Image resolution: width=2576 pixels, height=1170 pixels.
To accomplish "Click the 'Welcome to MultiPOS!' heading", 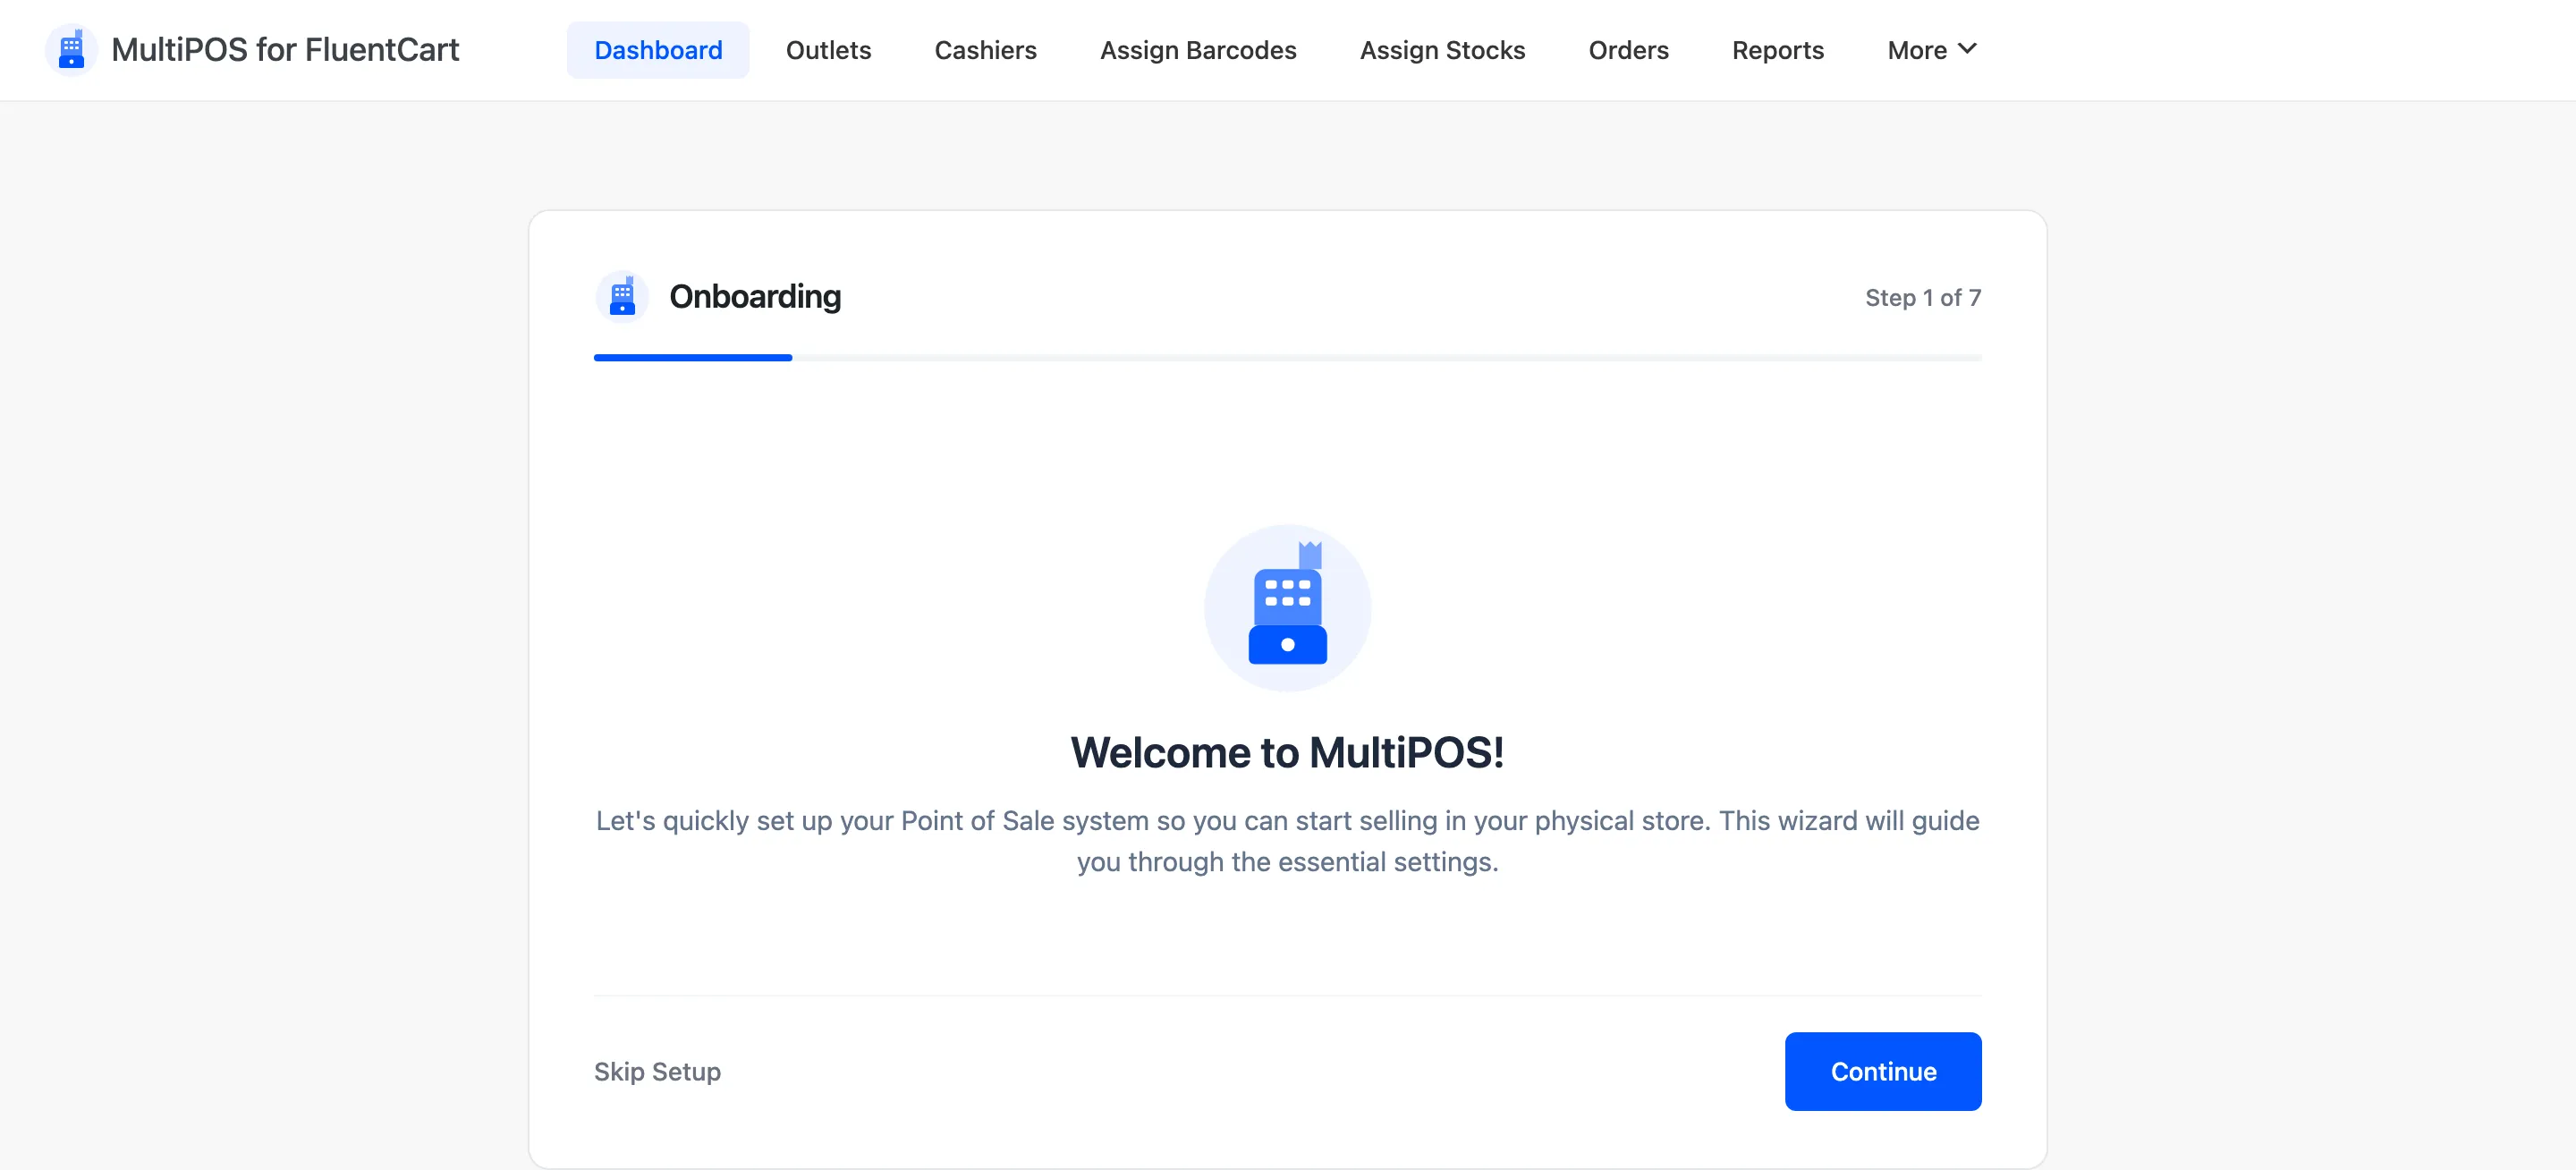I will click(1287, 752).
